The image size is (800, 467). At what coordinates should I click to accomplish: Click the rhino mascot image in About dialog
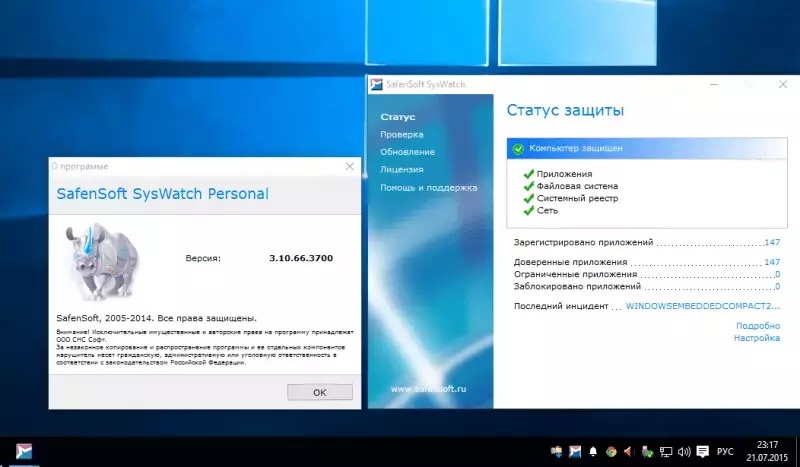point(102,261)
